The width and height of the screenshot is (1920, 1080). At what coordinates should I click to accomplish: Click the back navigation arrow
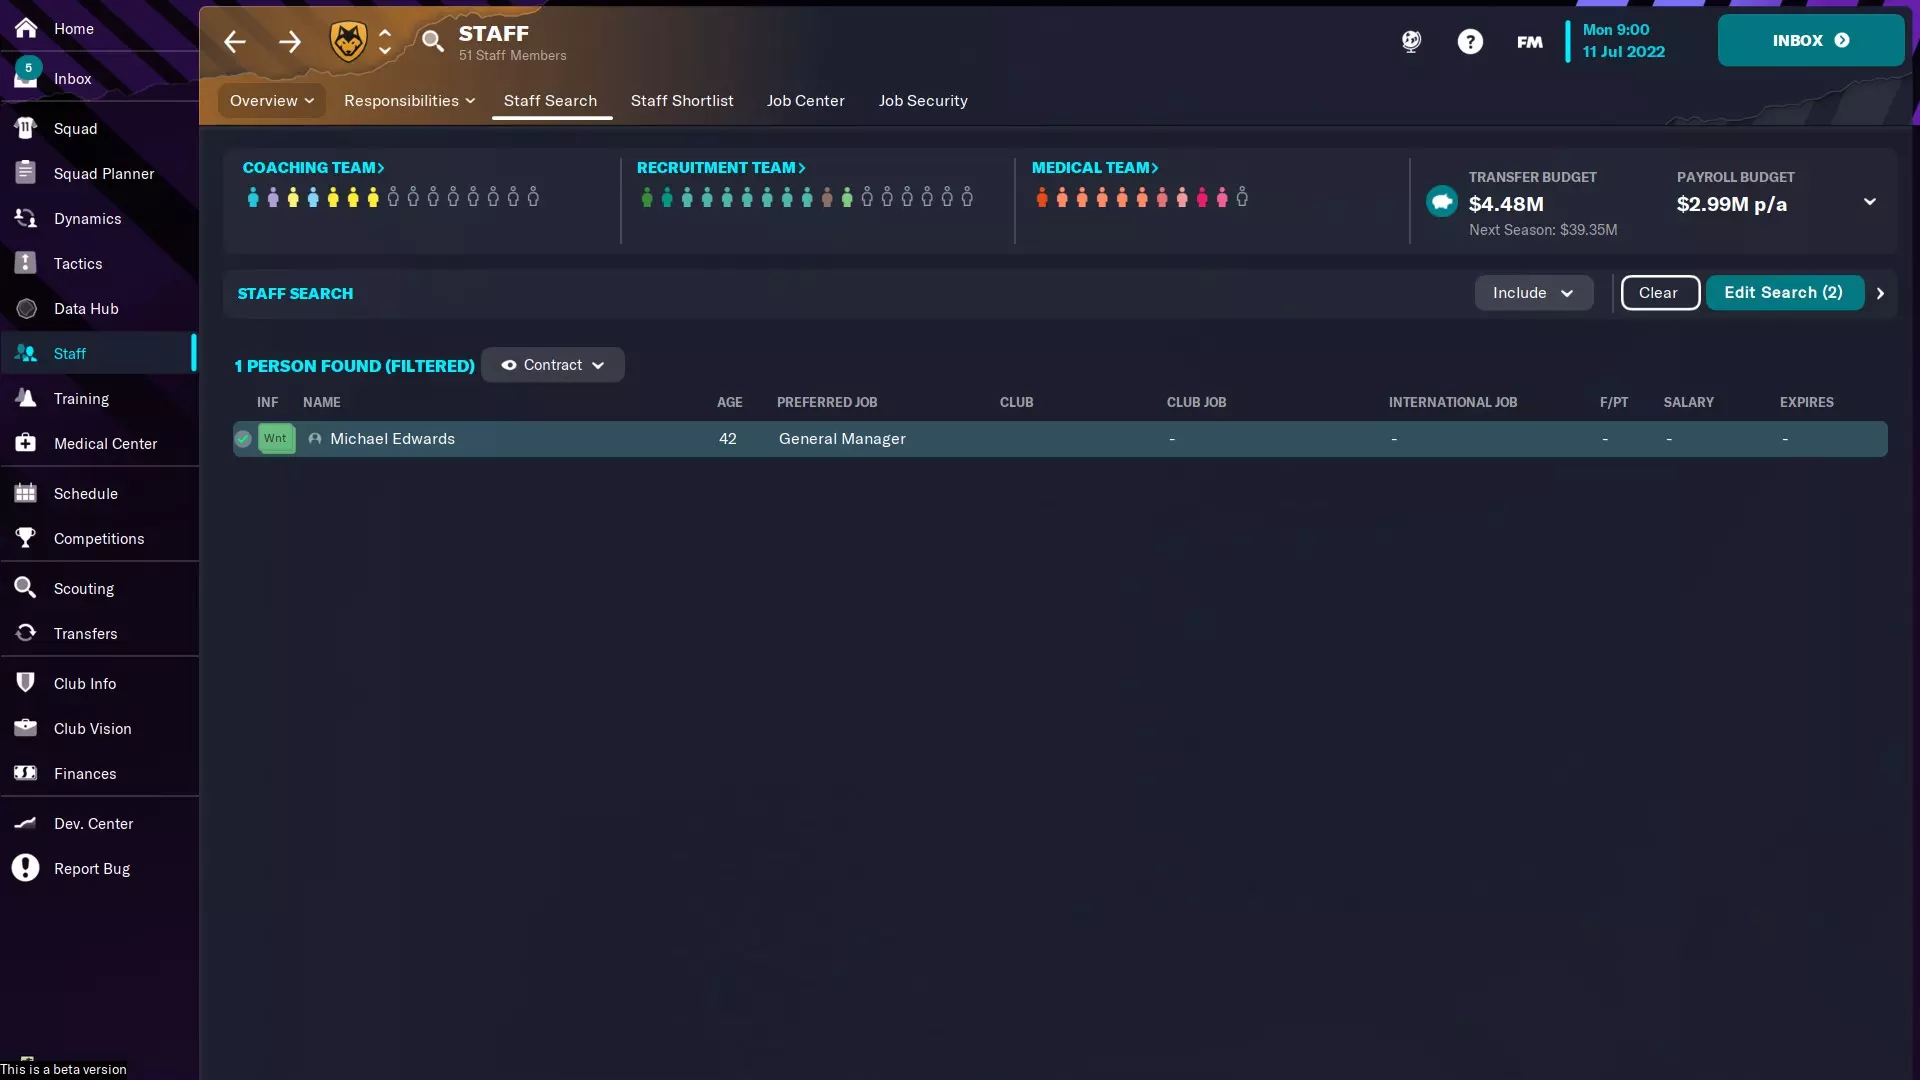235,42
